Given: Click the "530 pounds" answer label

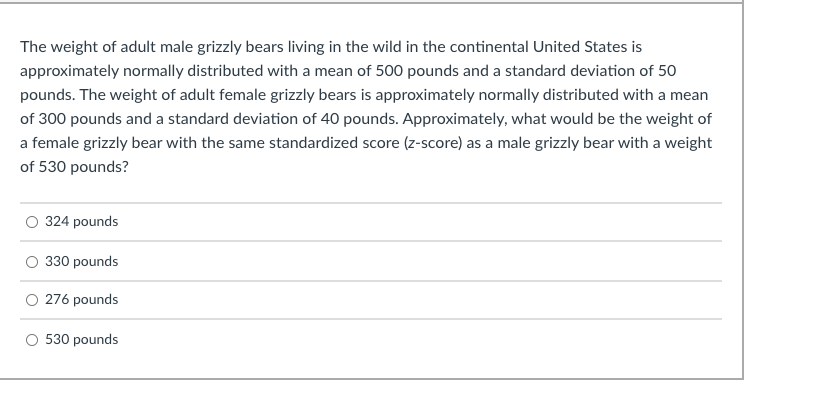Looking at the screenshot, I should 82,340.
